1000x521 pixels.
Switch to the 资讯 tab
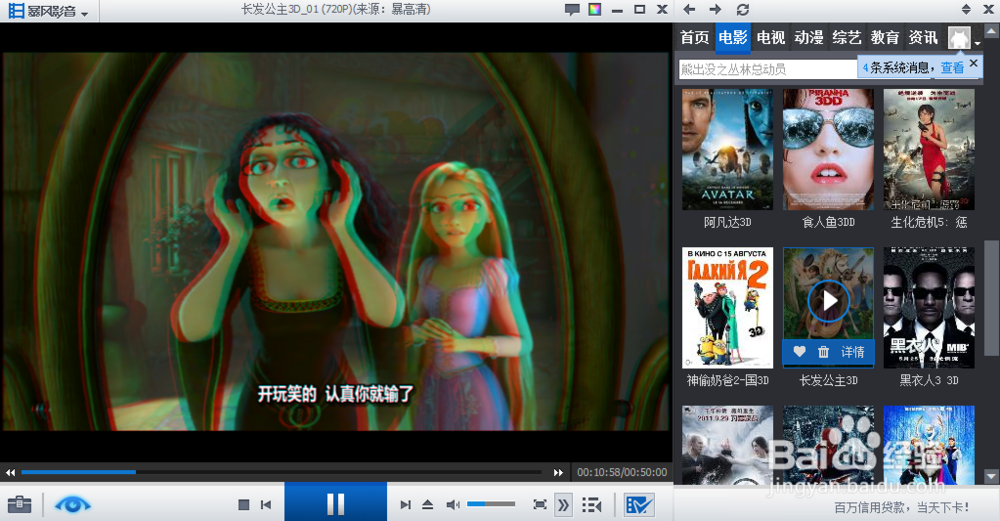pos(923,38)
